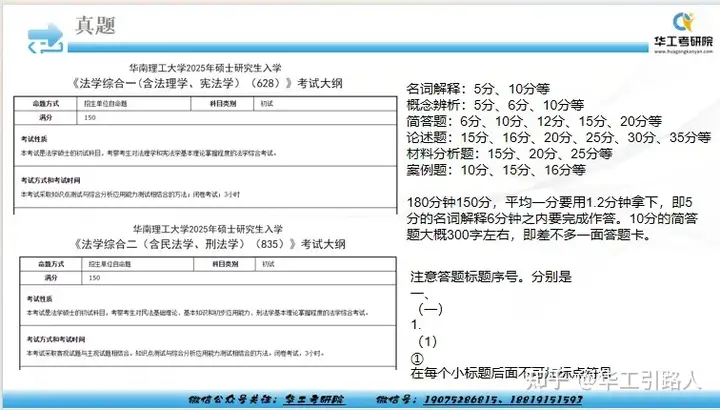720x410 pixels.
Task: Click the 满分 cell in the 835 table
Action: pos(51,278)
